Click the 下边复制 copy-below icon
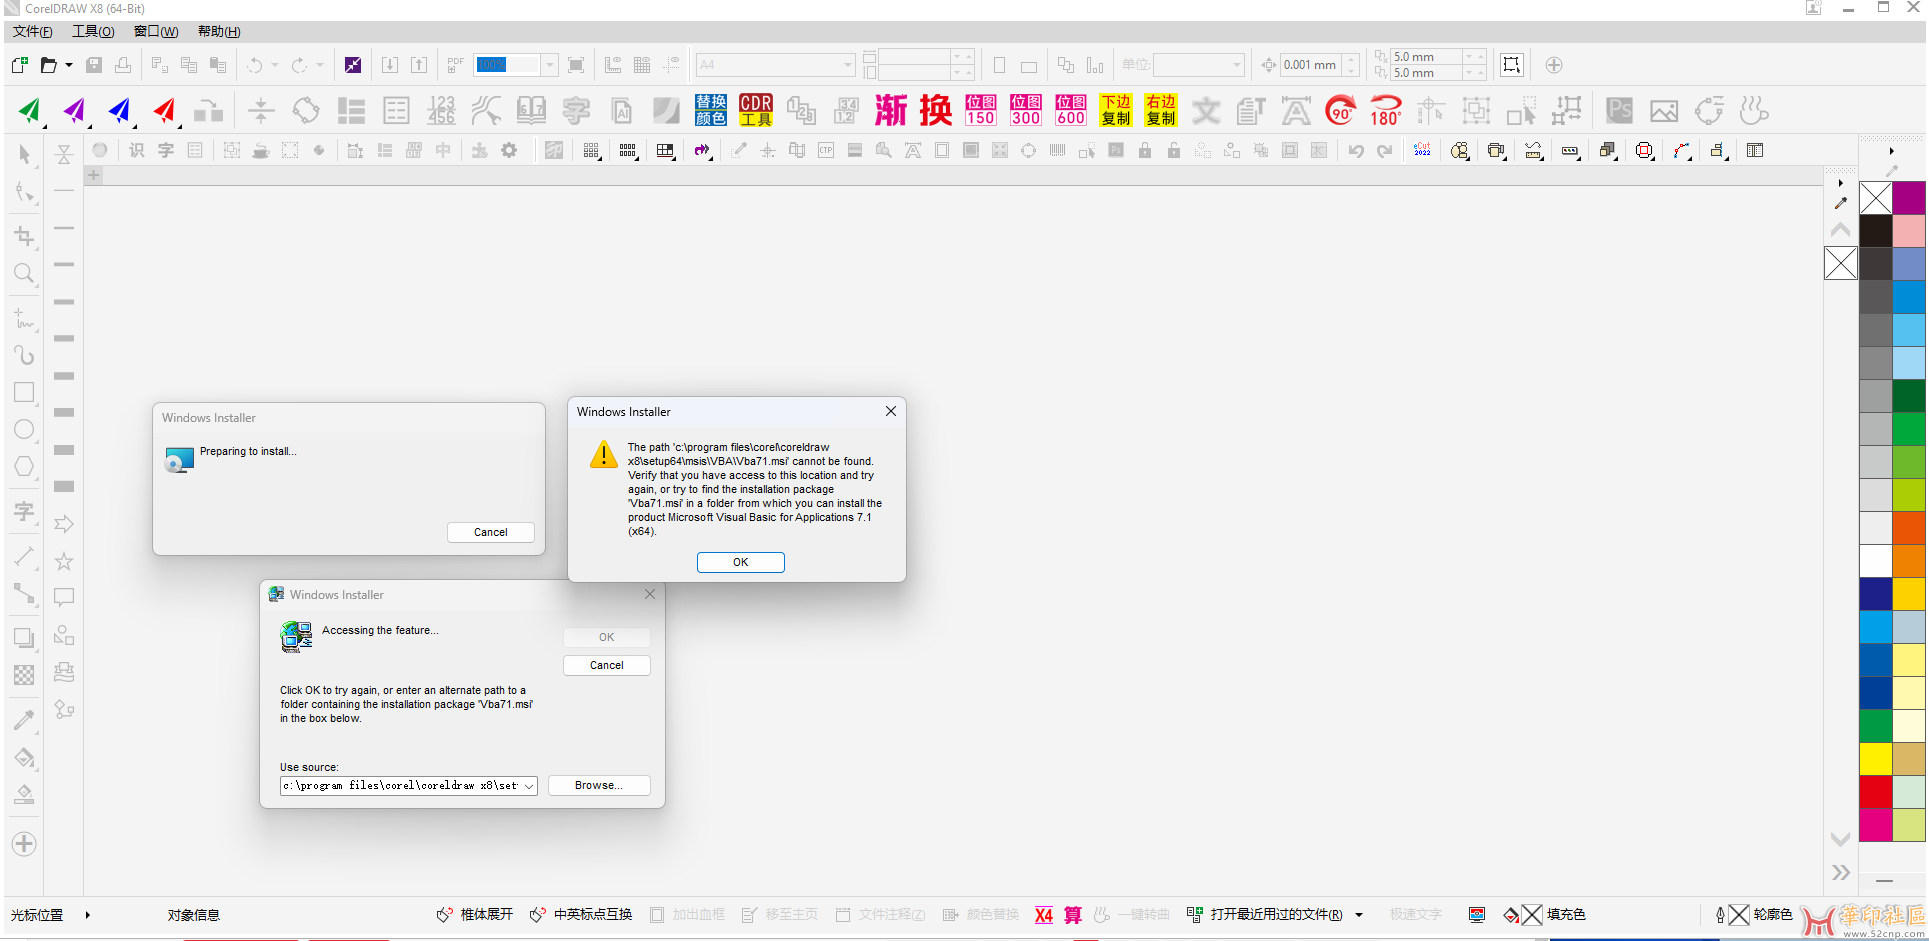 tap(1116, 110)
